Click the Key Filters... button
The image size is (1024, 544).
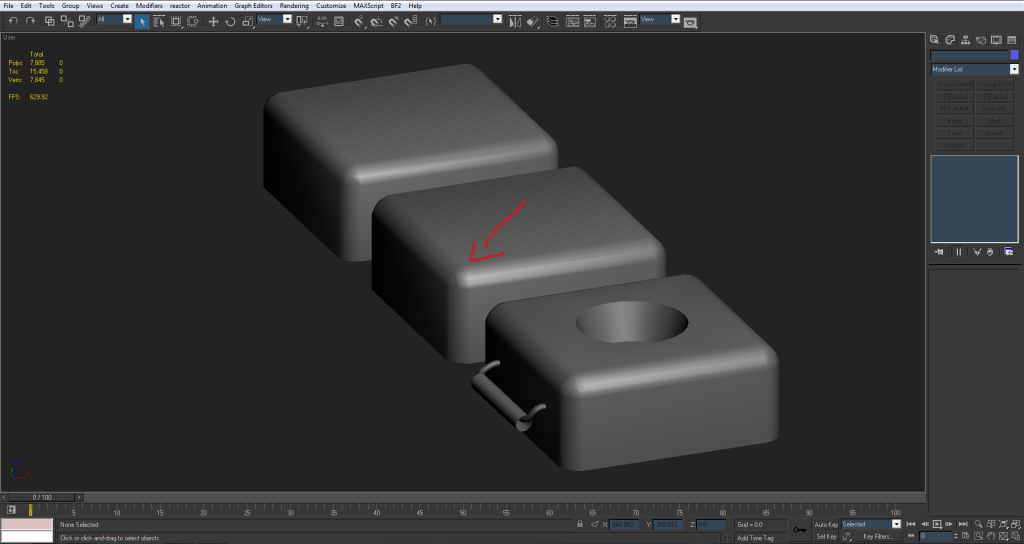pyautogui.click(x=877, y=536)
